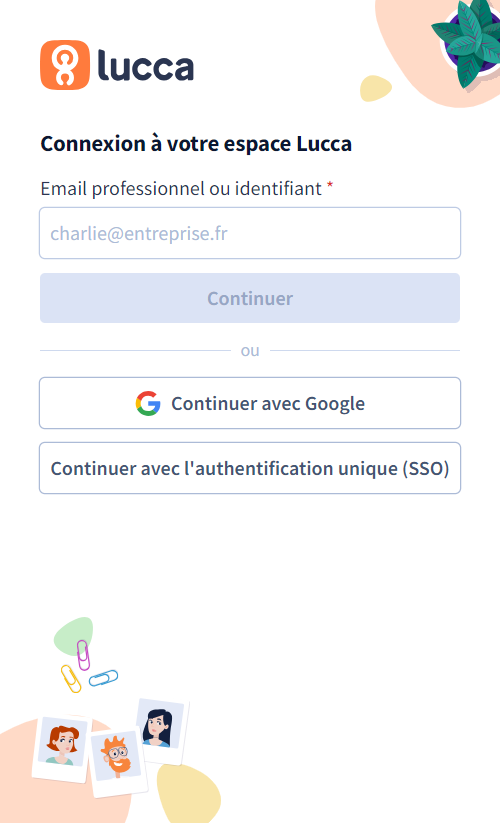Select the red-haired woman polaroid photo
500x823 pixels.
[62, 749]
